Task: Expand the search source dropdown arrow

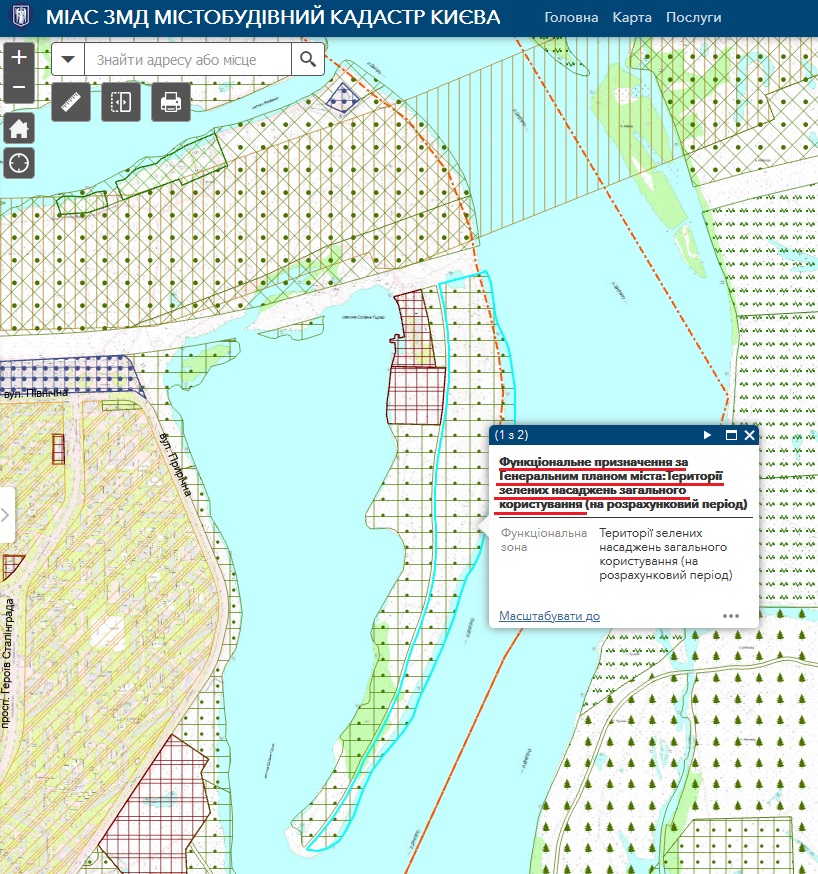Action: tap(68, 60)
